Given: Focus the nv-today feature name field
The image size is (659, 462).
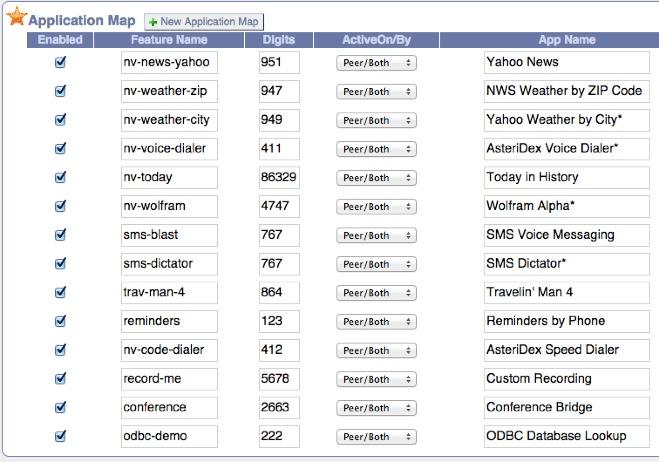Looking at the screenshot, I should [x=169, y=177].
